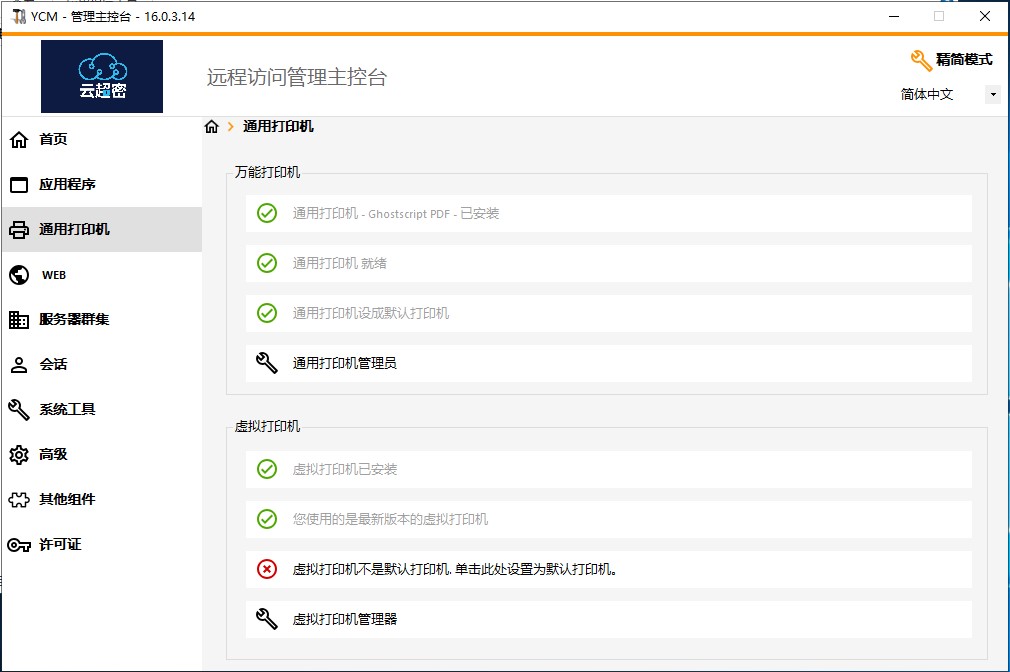Click the WEB globe icon

pyautogui.click(x=19, y=275)
